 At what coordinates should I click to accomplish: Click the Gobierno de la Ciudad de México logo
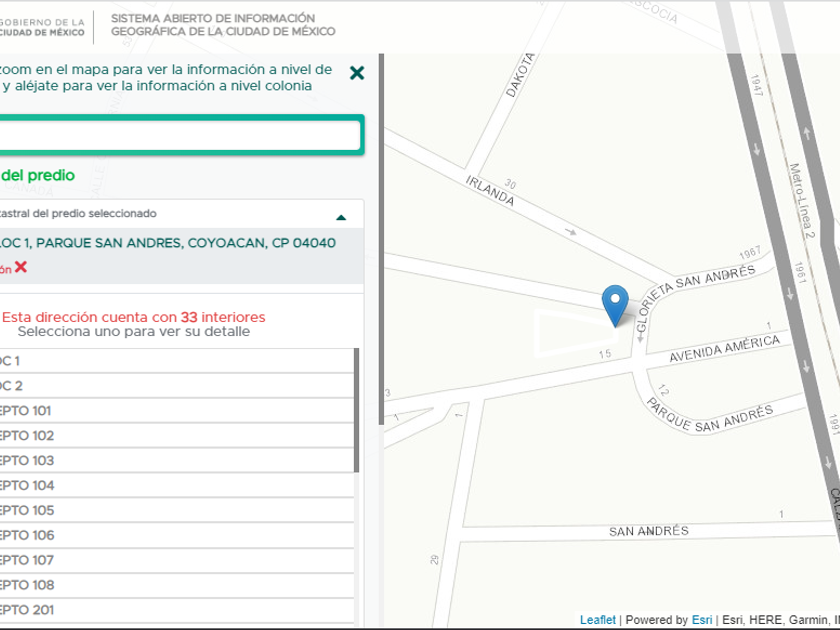coord(42,27)
